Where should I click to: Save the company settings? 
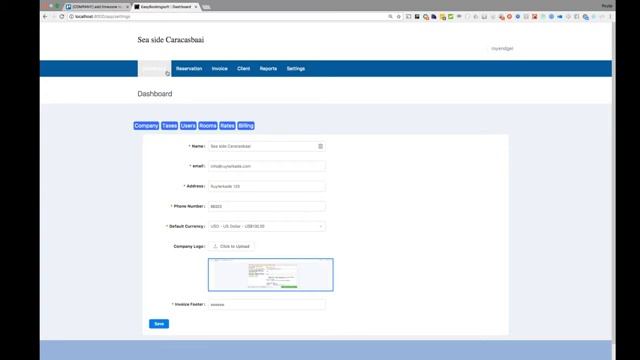click(x=159, y=324)
